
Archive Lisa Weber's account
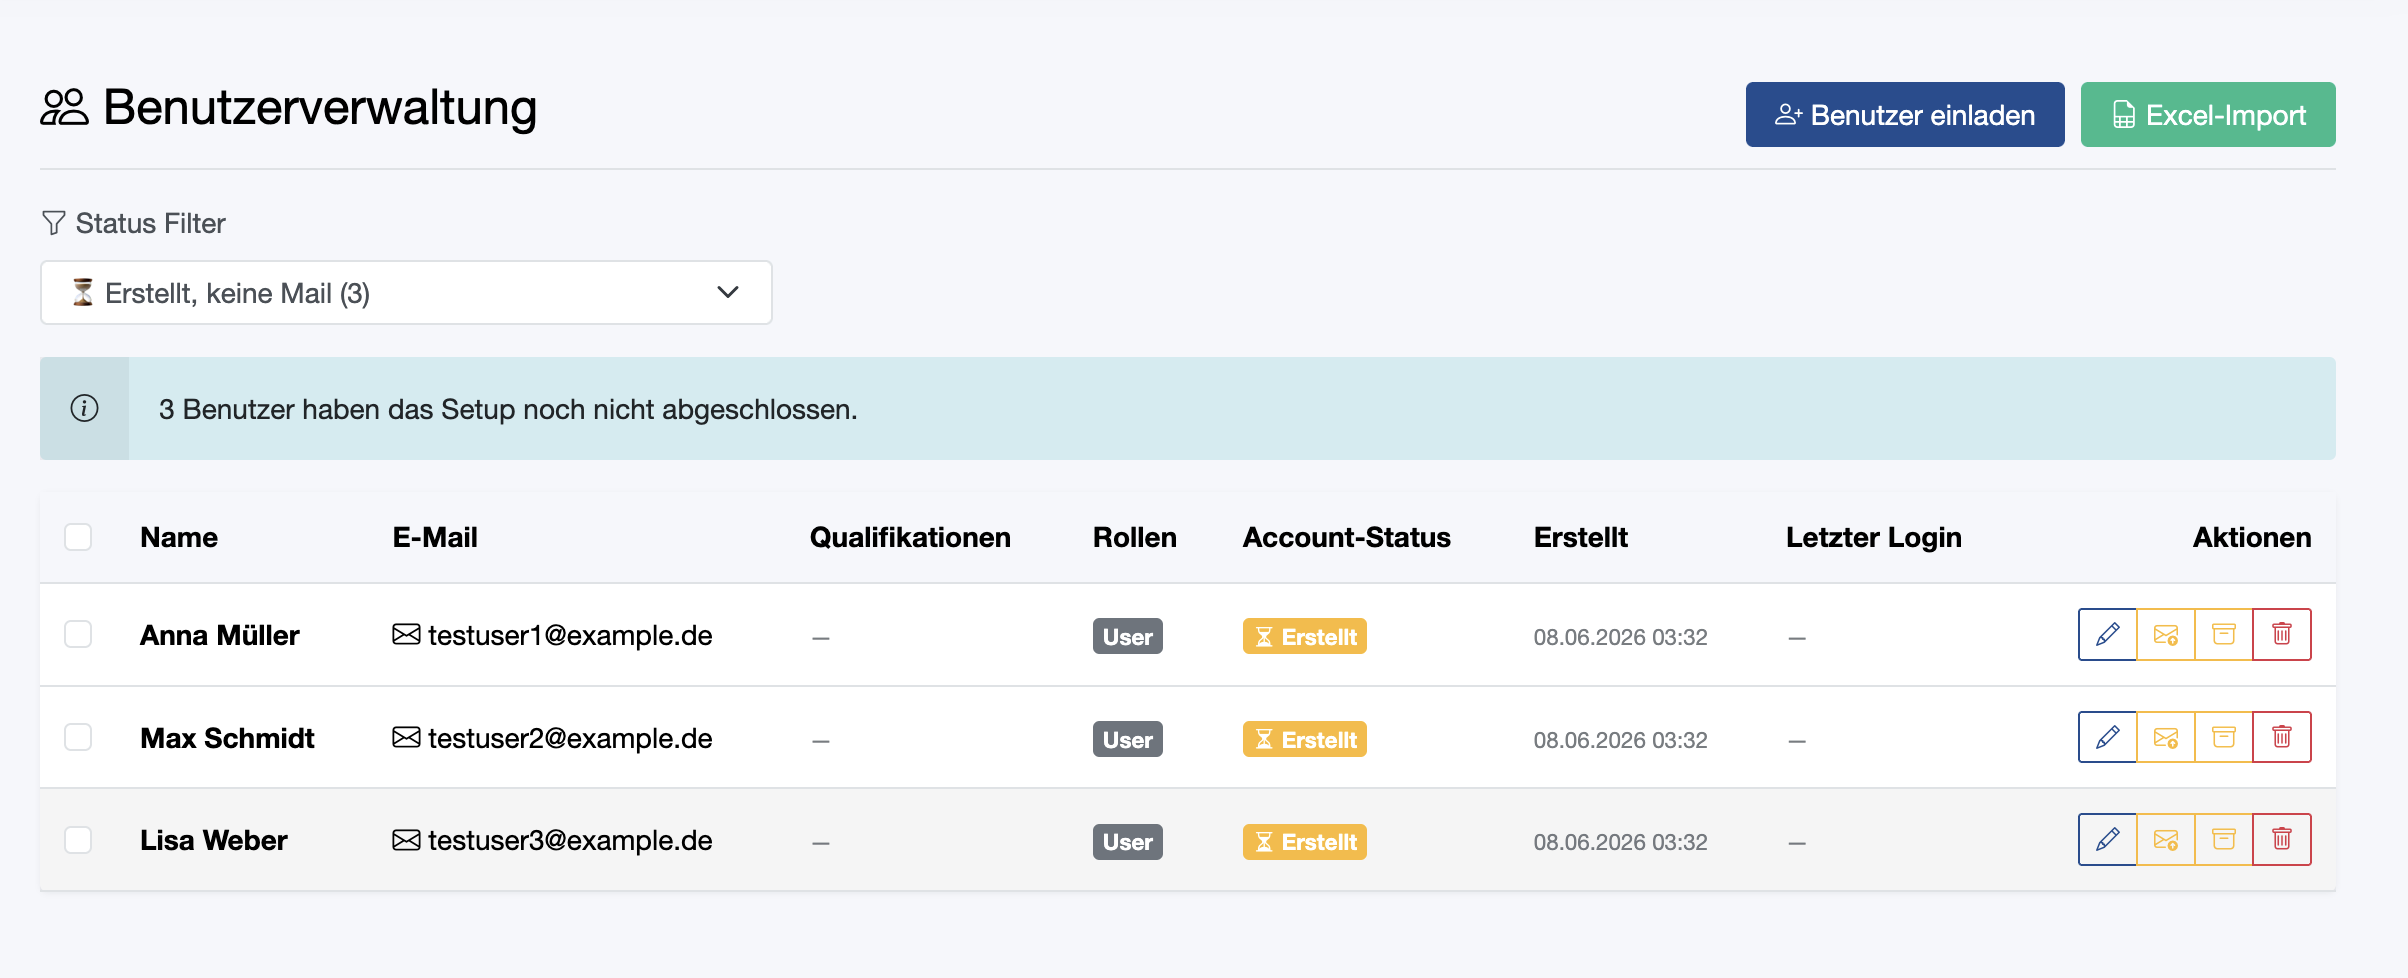point(2223,839)
